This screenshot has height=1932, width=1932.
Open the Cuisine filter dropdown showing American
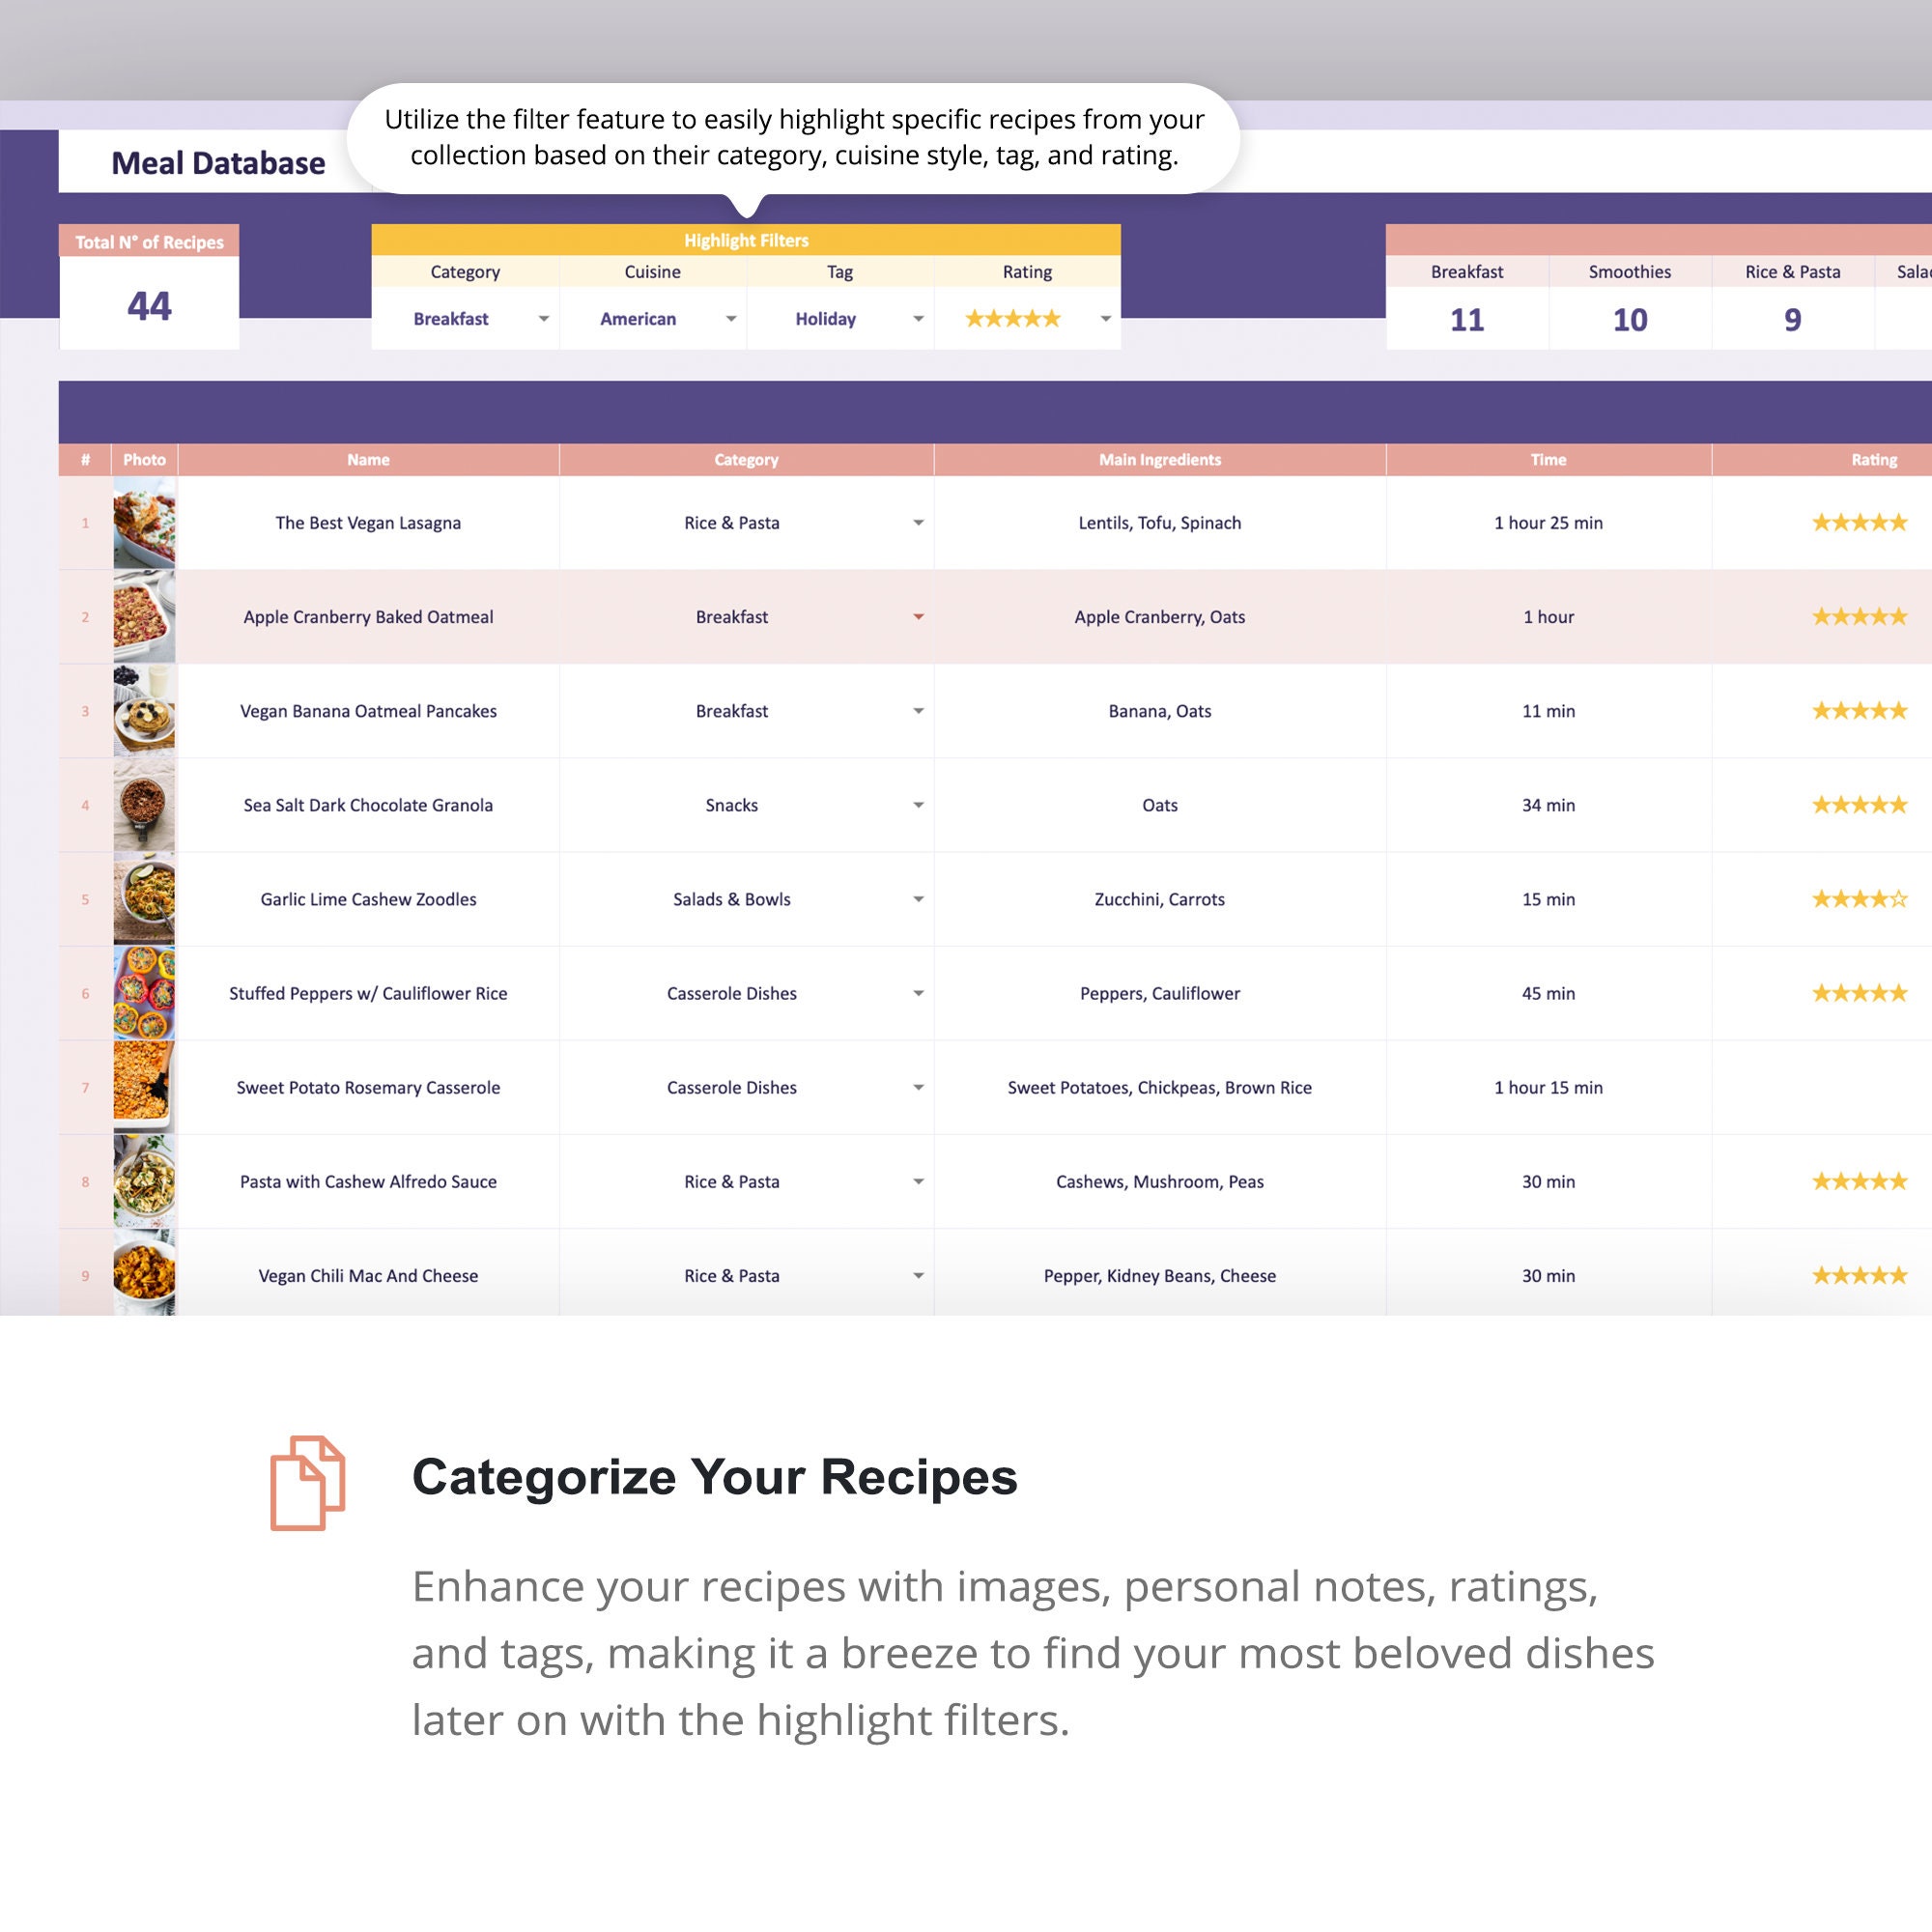(730, 318)
